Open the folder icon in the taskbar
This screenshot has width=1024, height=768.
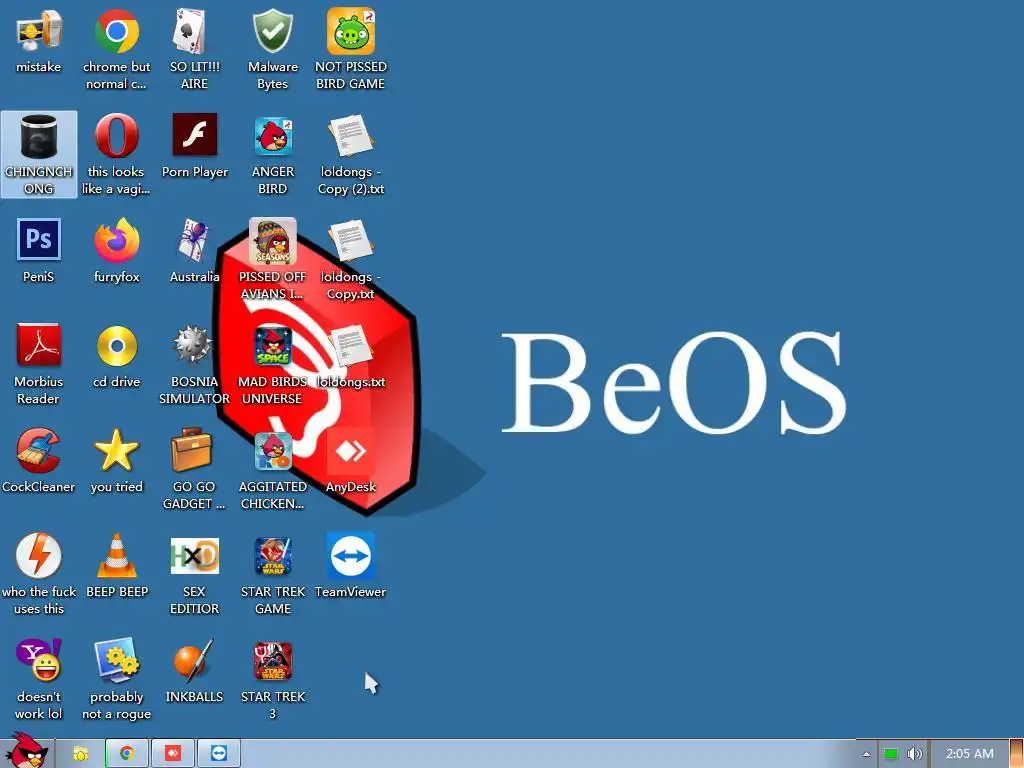pos(80,754)
